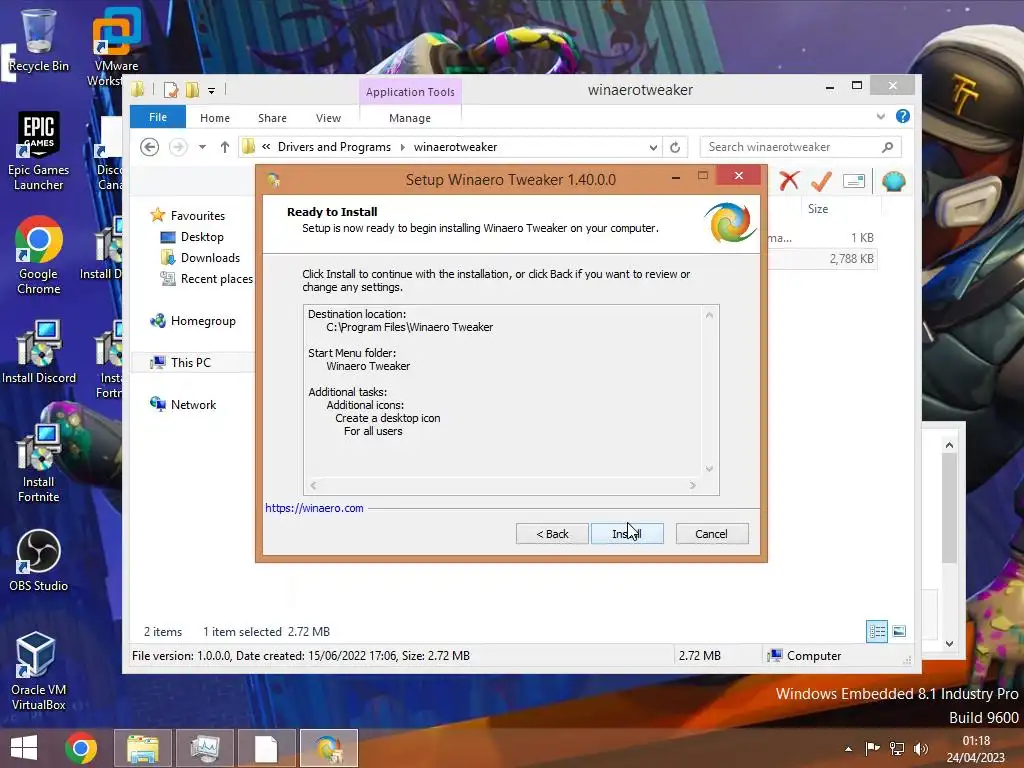Select Downloads under Favourites
1024x768 pixels.
tap(200, 258)
